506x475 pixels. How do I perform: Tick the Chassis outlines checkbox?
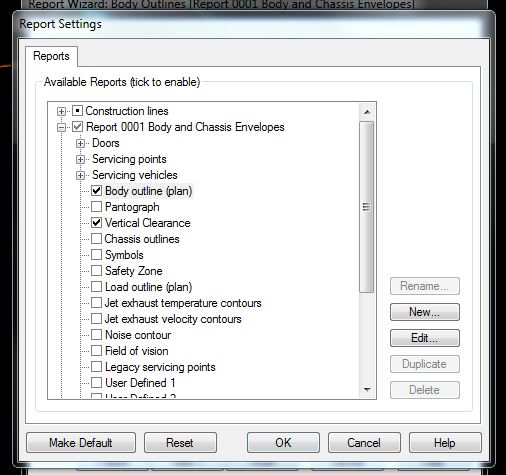pyautogui.click(x=96, y=239)
